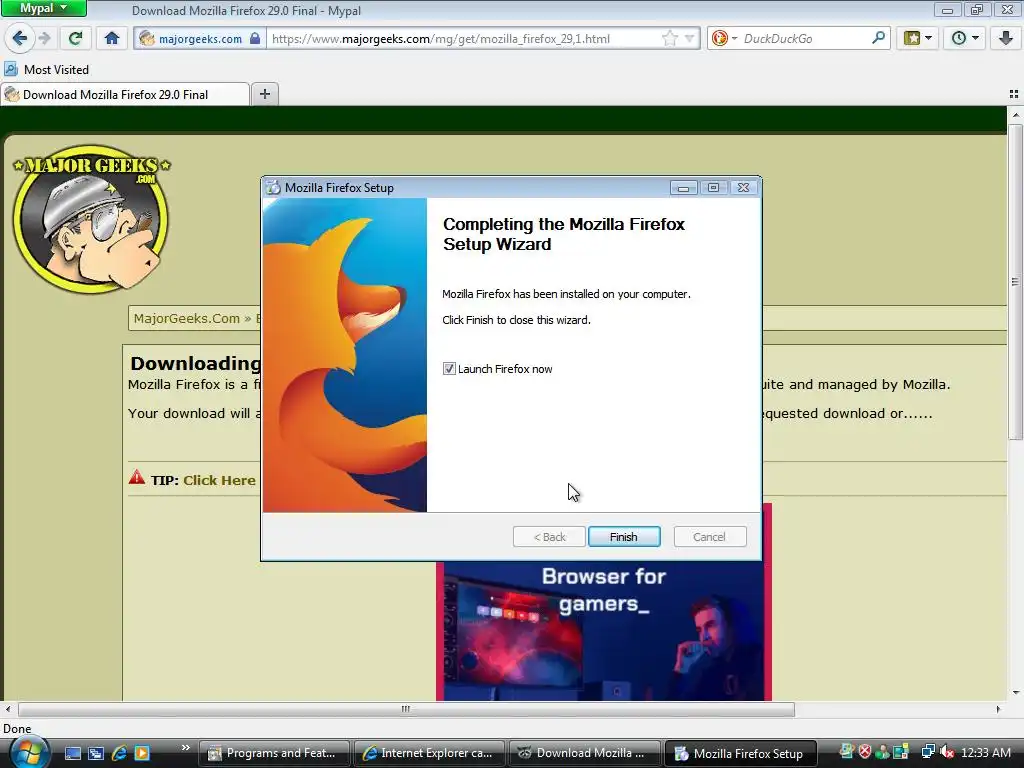
Task: Click the search magnifier in search box
Action: [x=878, y=38]
